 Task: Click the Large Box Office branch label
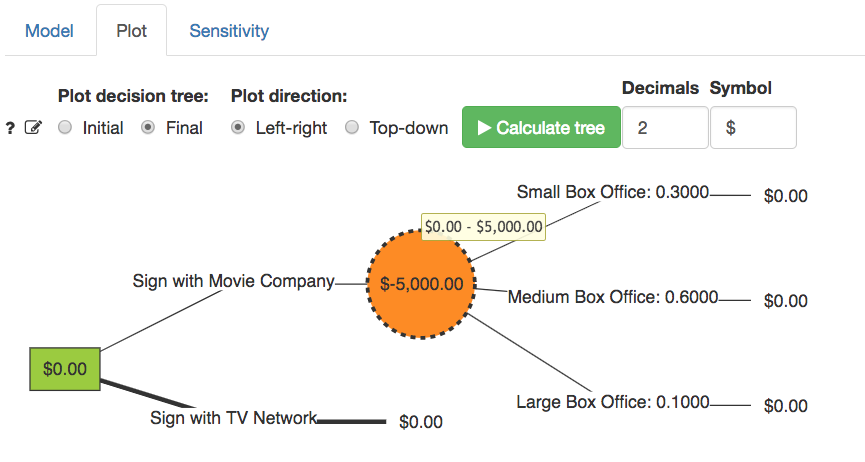[x=612, y=402]
